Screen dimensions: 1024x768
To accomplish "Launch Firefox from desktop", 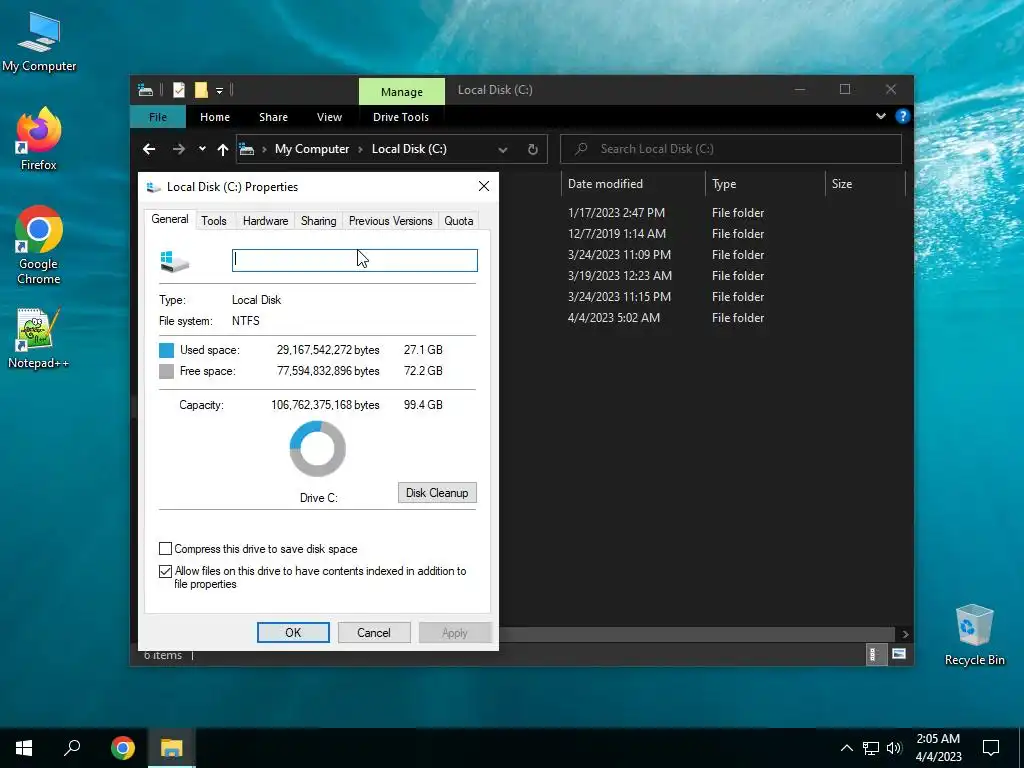I will [39, 138].
